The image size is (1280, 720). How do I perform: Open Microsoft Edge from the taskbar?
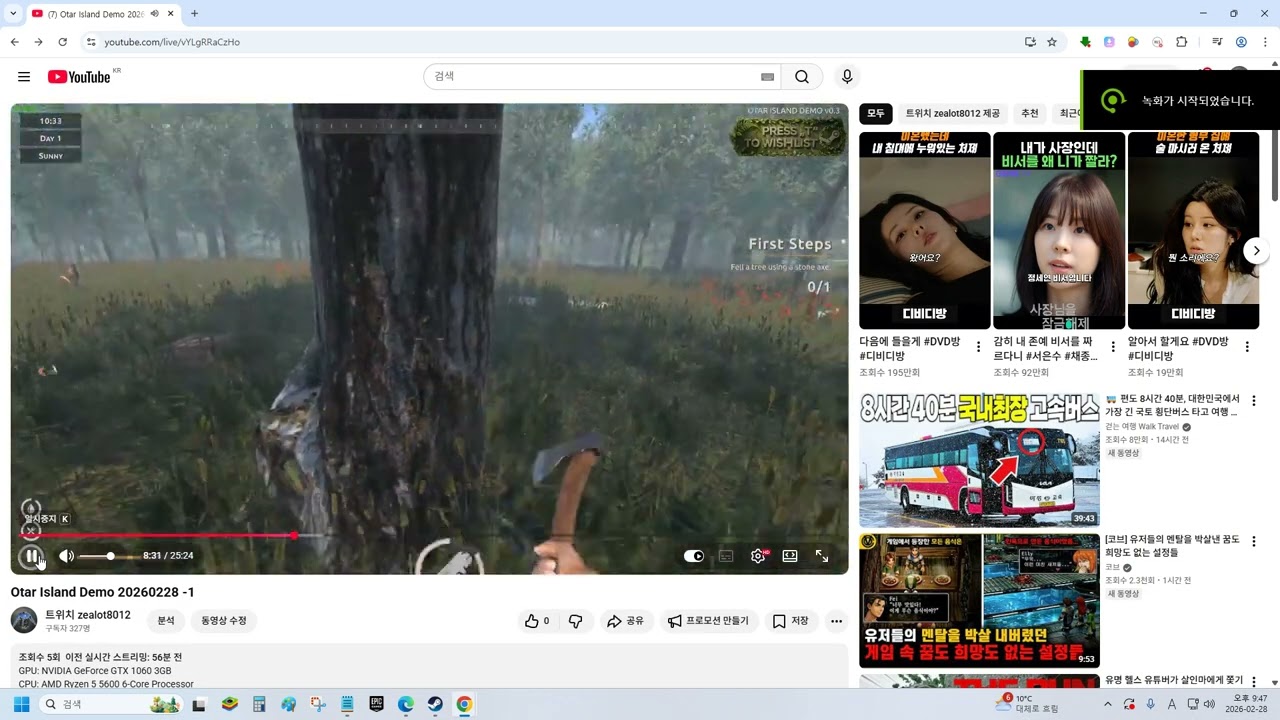click(x=406, y=704)
